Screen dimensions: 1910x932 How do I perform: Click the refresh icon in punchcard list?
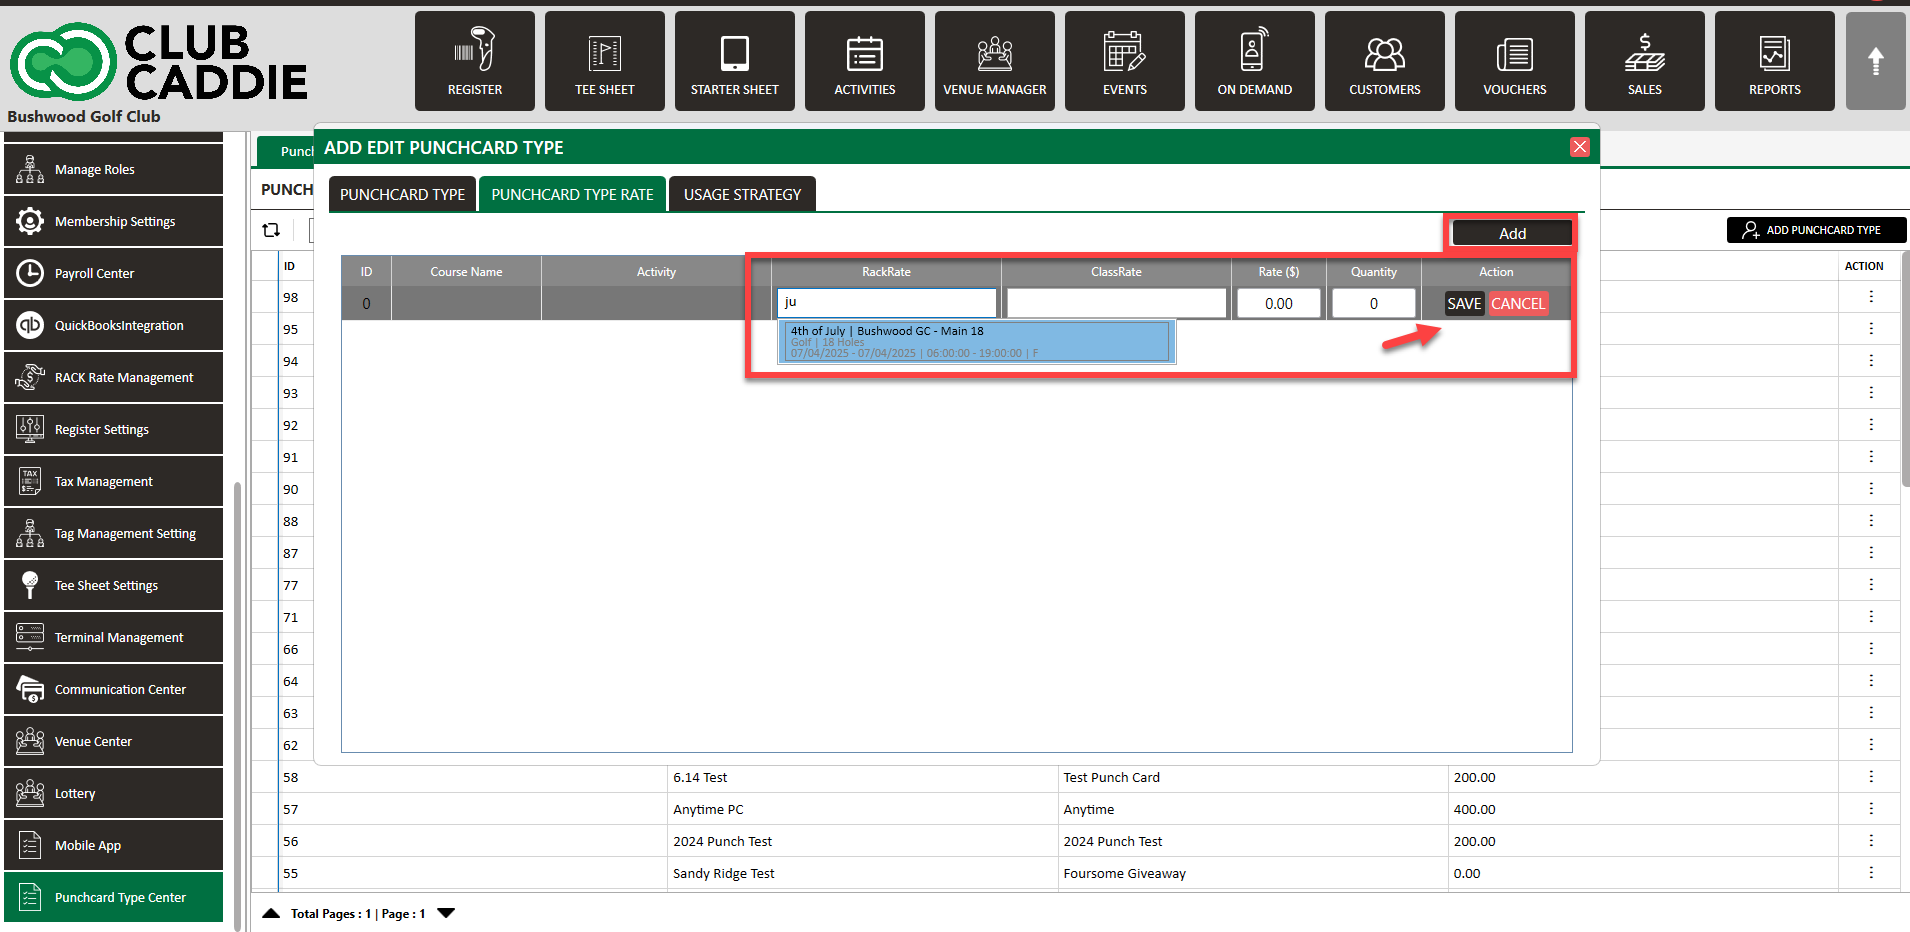tap(271, 230)
